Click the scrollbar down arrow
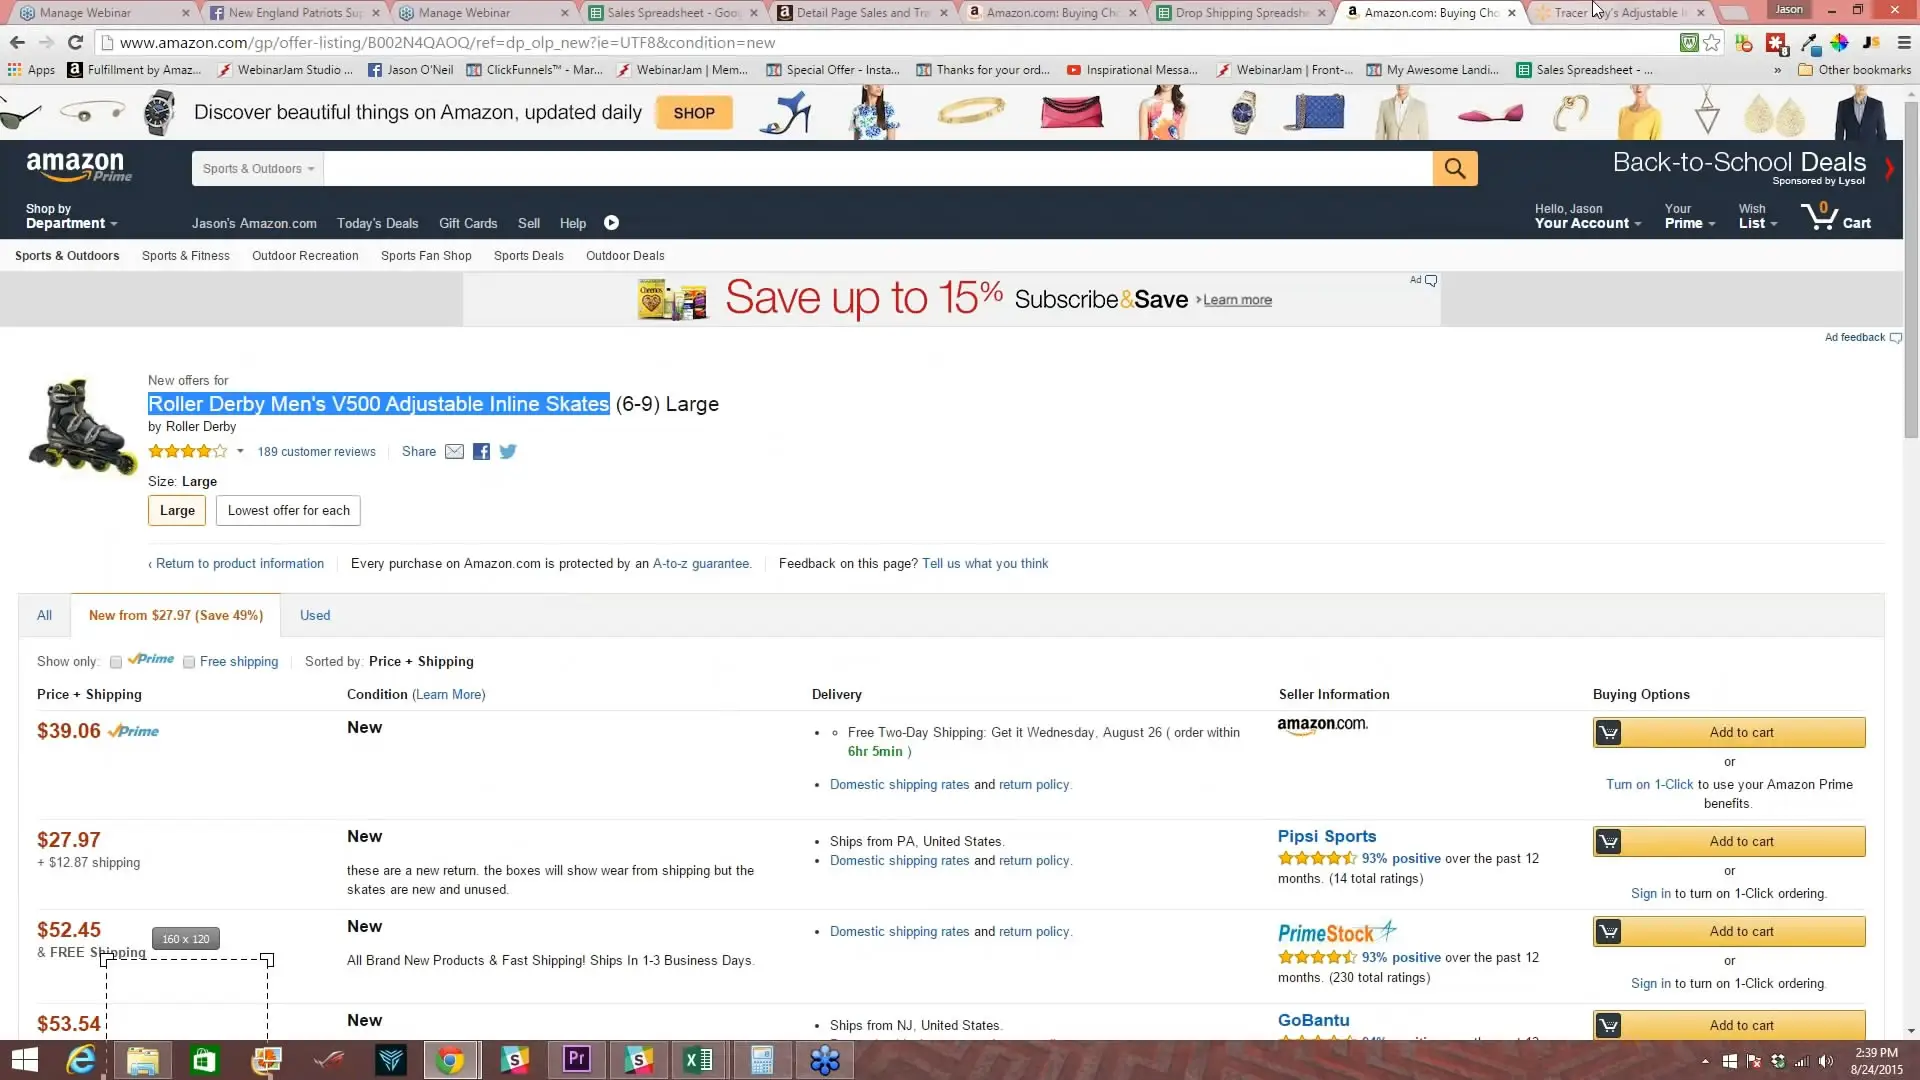 point(1911,1031)
